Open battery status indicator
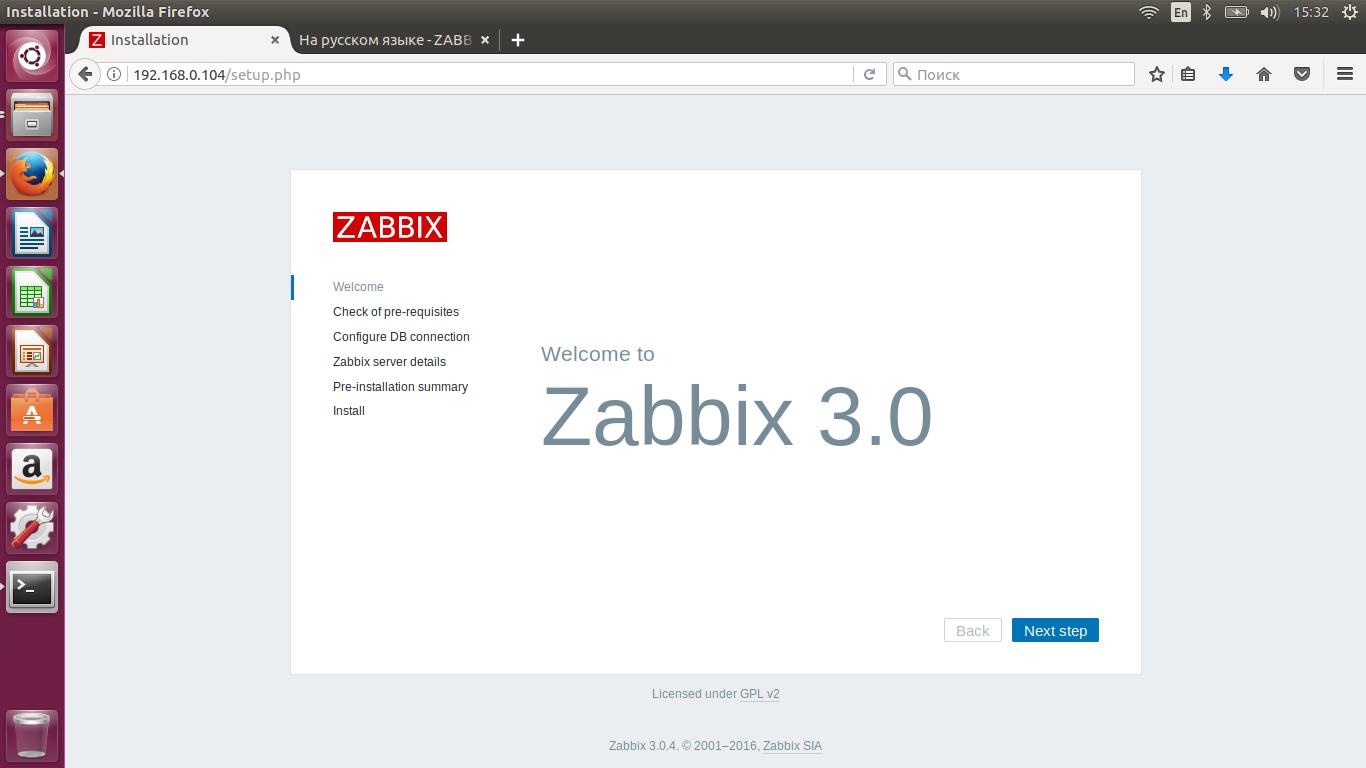The width and height of the screenshot is (1366, 768). coord(1237,12)
